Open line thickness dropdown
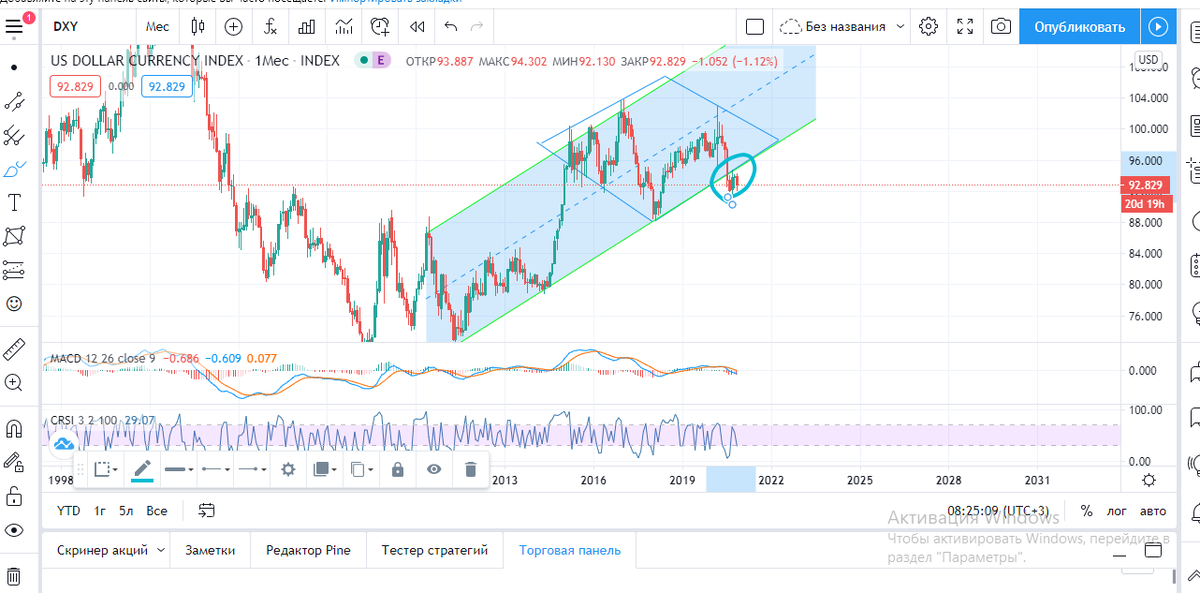 click(179, 469)
